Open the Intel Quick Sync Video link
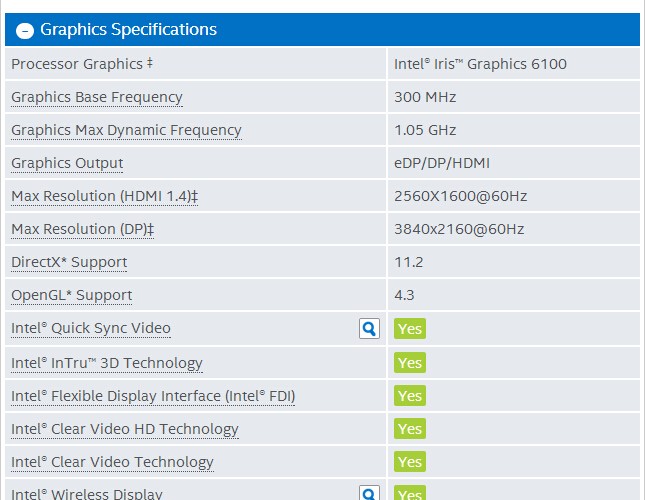The height and width of the screenshot is (500, 646). [91, 328]
